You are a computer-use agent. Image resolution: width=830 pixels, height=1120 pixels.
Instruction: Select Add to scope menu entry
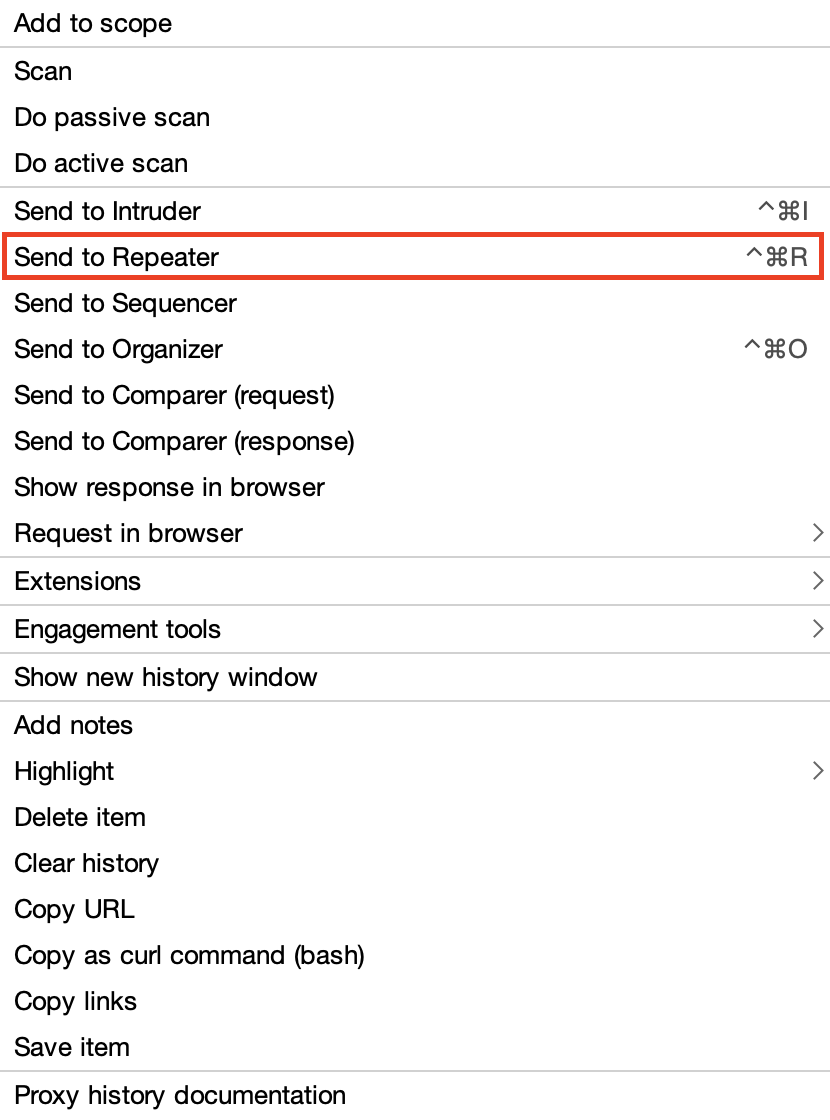coord(93,24)
